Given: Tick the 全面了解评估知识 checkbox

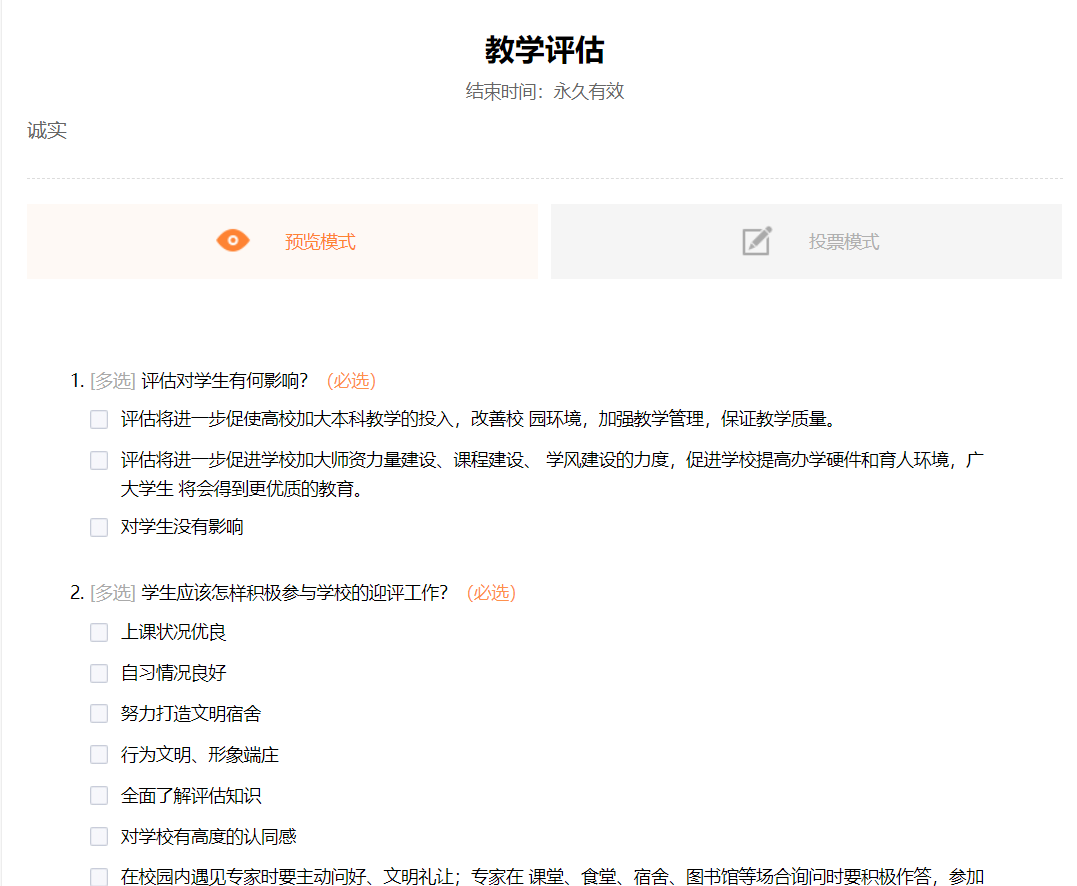Looking at the screenshot, I should 99,796.
